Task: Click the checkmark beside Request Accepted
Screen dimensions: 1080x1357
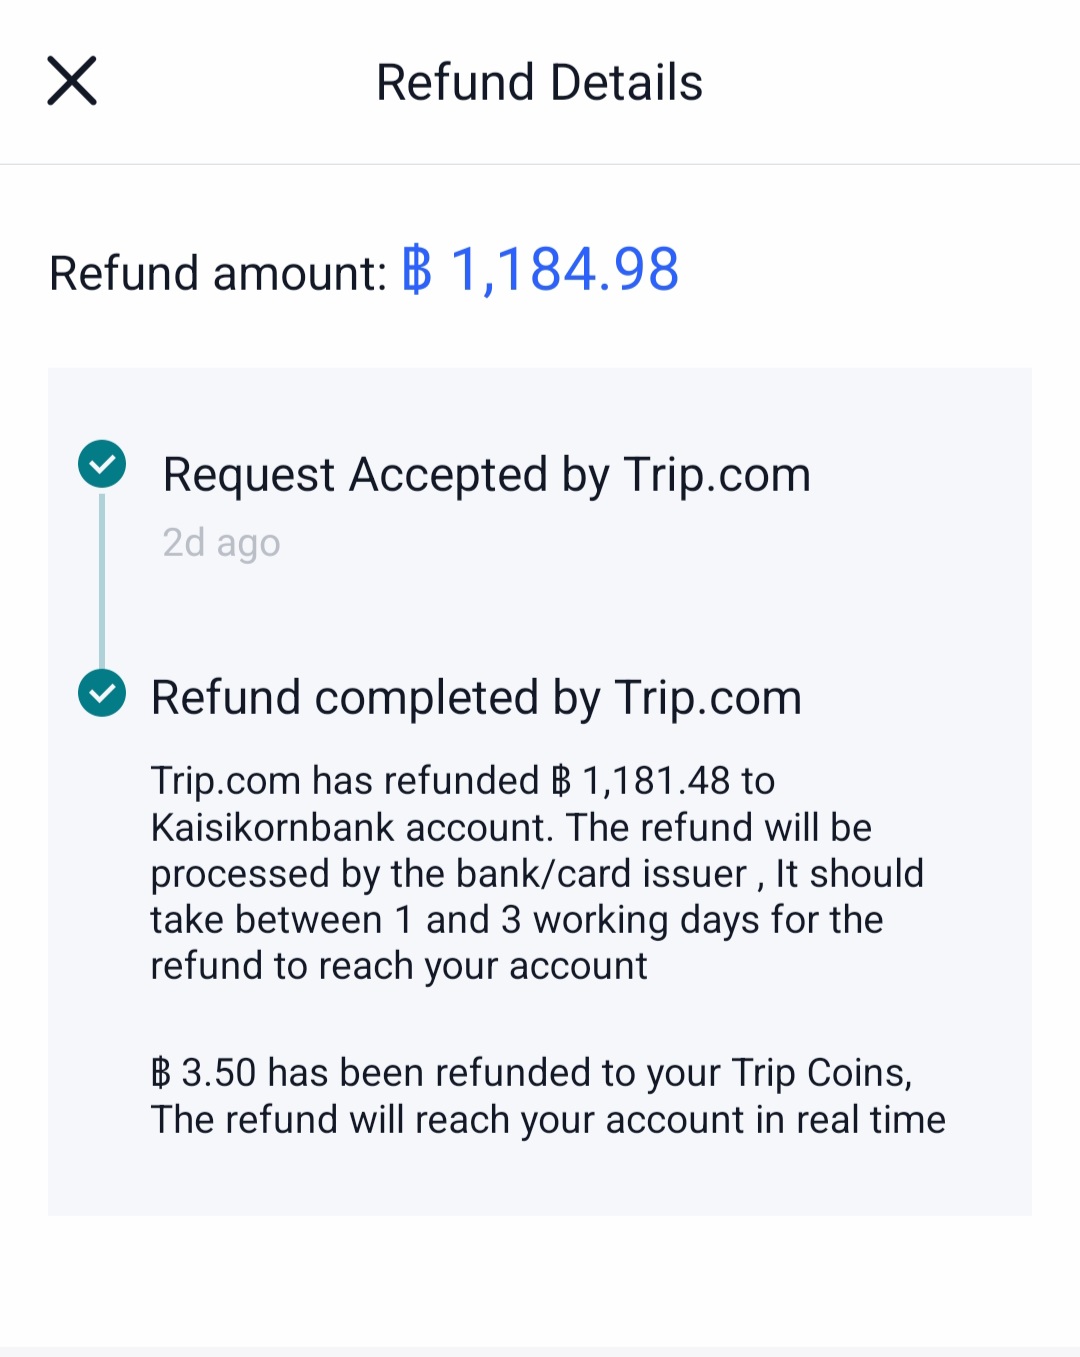Action: (x=102, y=464)
